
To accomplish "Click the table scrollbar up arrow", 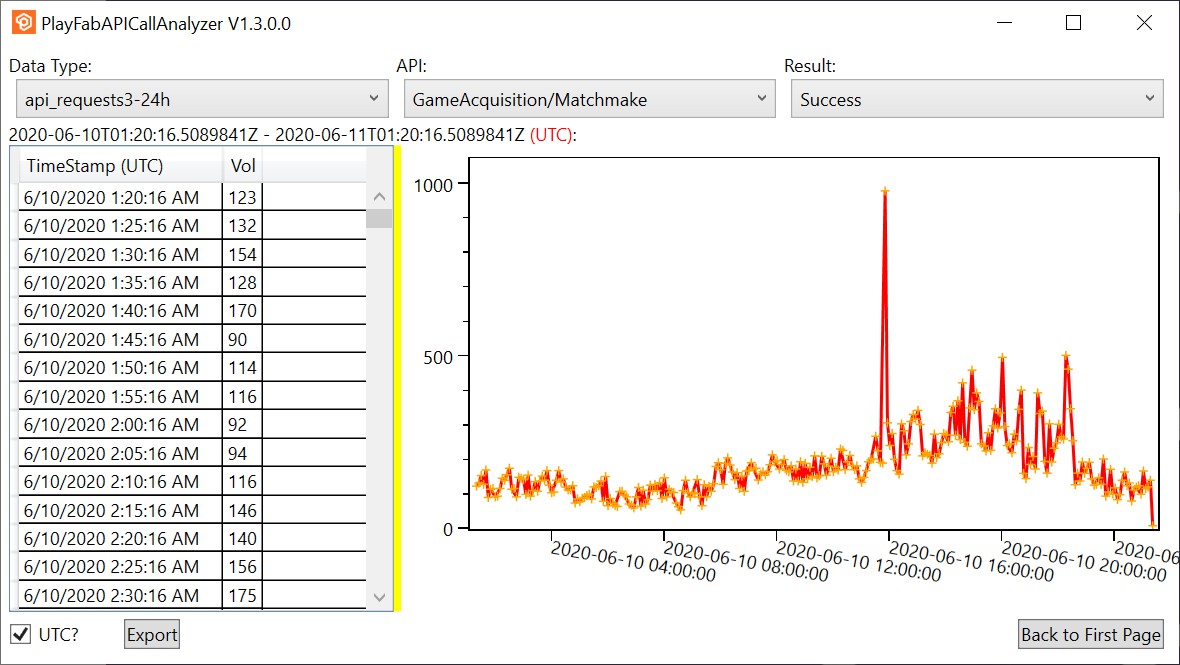I will pos(379,196).
